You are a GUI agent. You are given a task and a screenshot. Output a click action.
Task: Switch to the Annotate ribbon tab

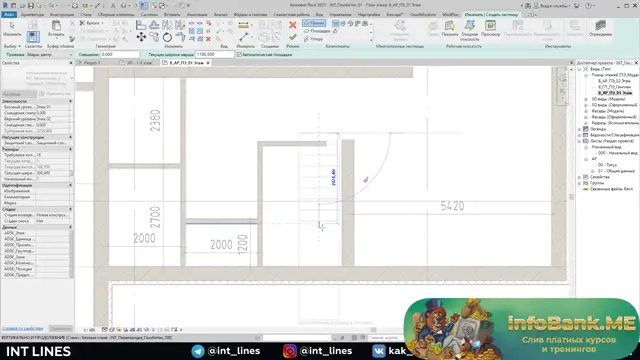(x=197, y=14)
